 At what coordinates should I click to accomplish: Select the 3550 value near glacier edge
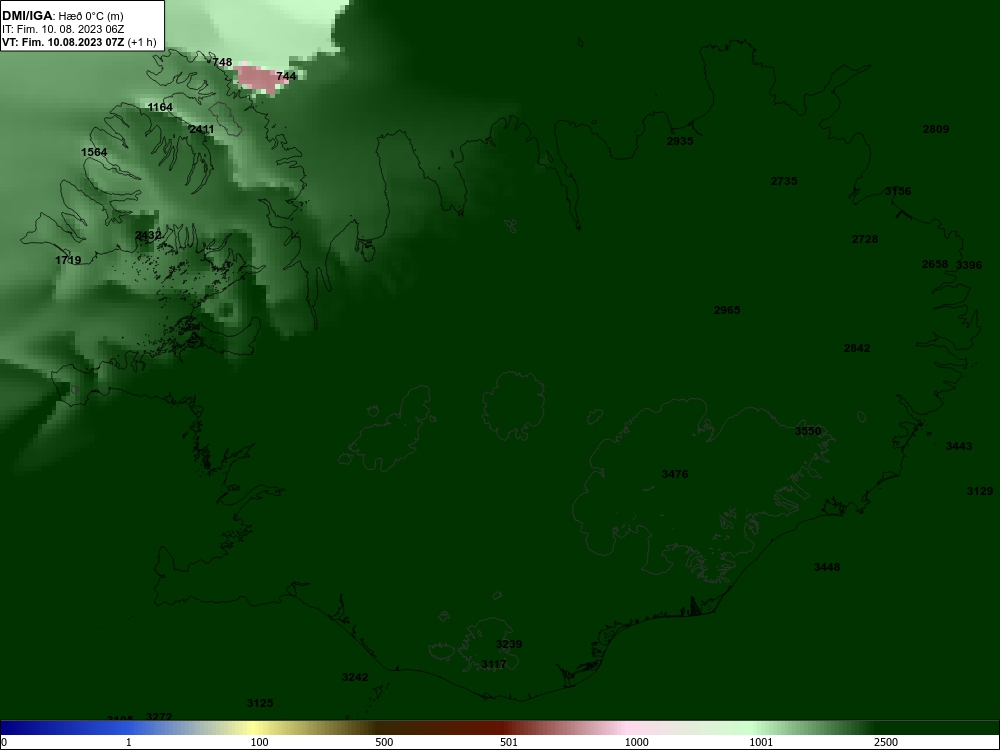click(x=808, y=431)
